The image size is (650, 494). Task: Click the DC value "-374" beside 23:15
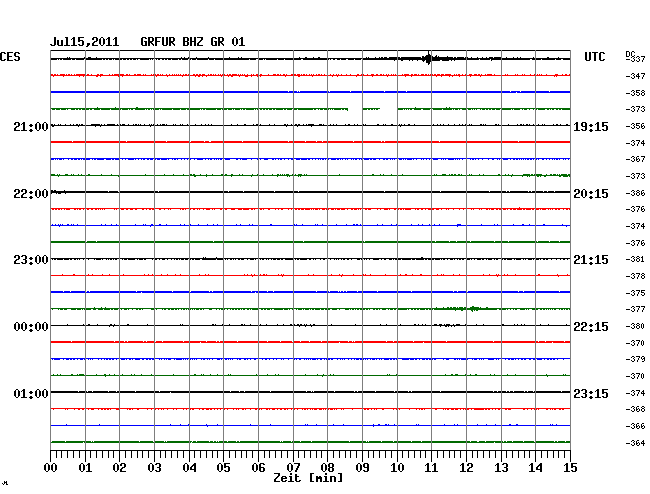[635, 392]
